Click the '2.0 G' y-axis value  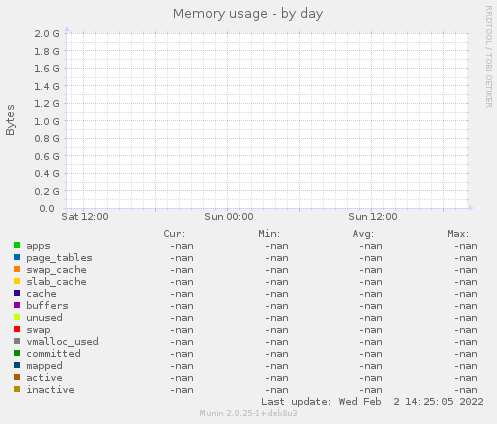click(47, 33)
